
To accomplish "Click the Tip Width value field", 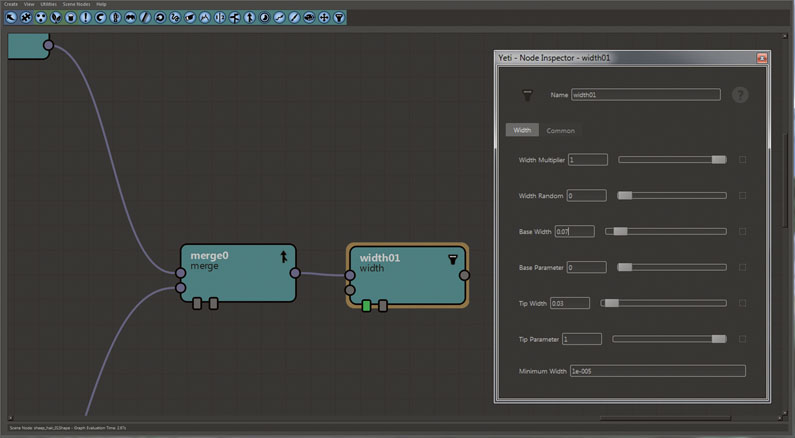I will coord(570,303).
